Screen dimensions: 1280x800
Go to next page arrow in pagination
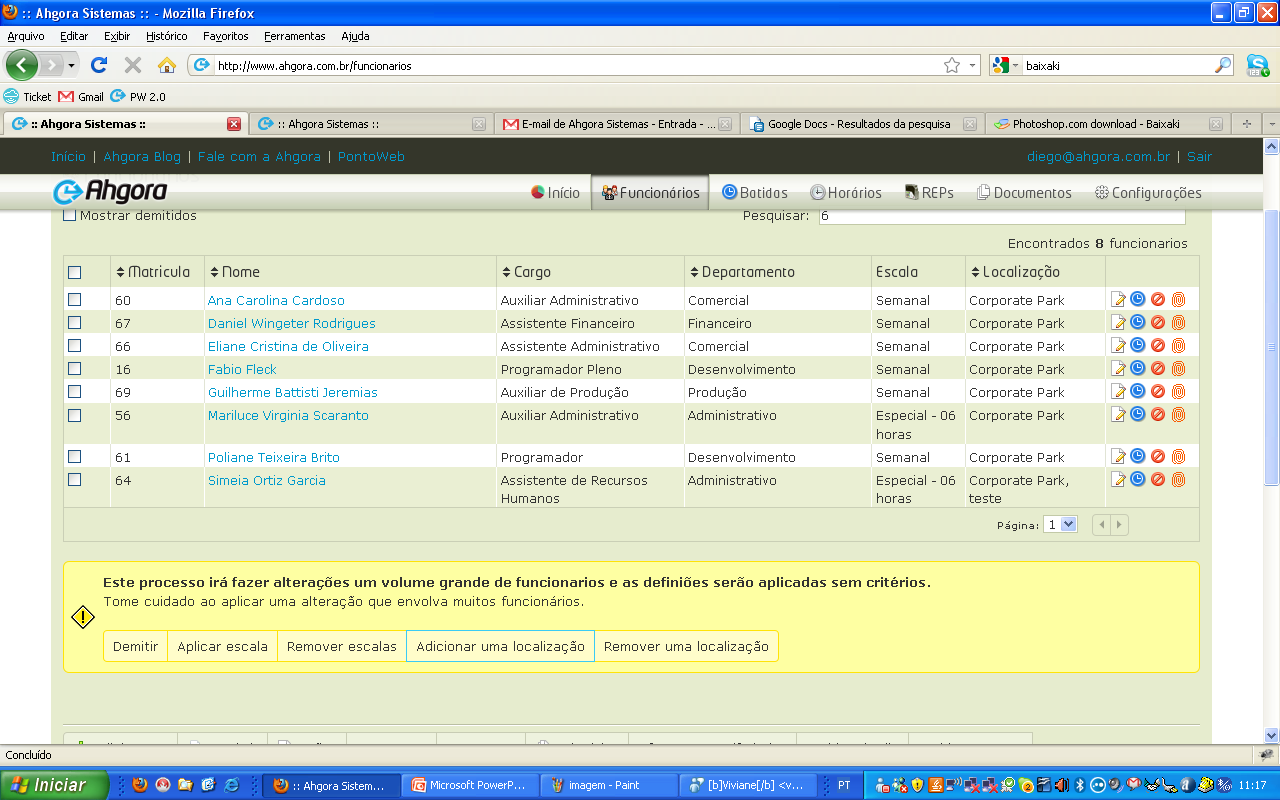[1119, 524]
